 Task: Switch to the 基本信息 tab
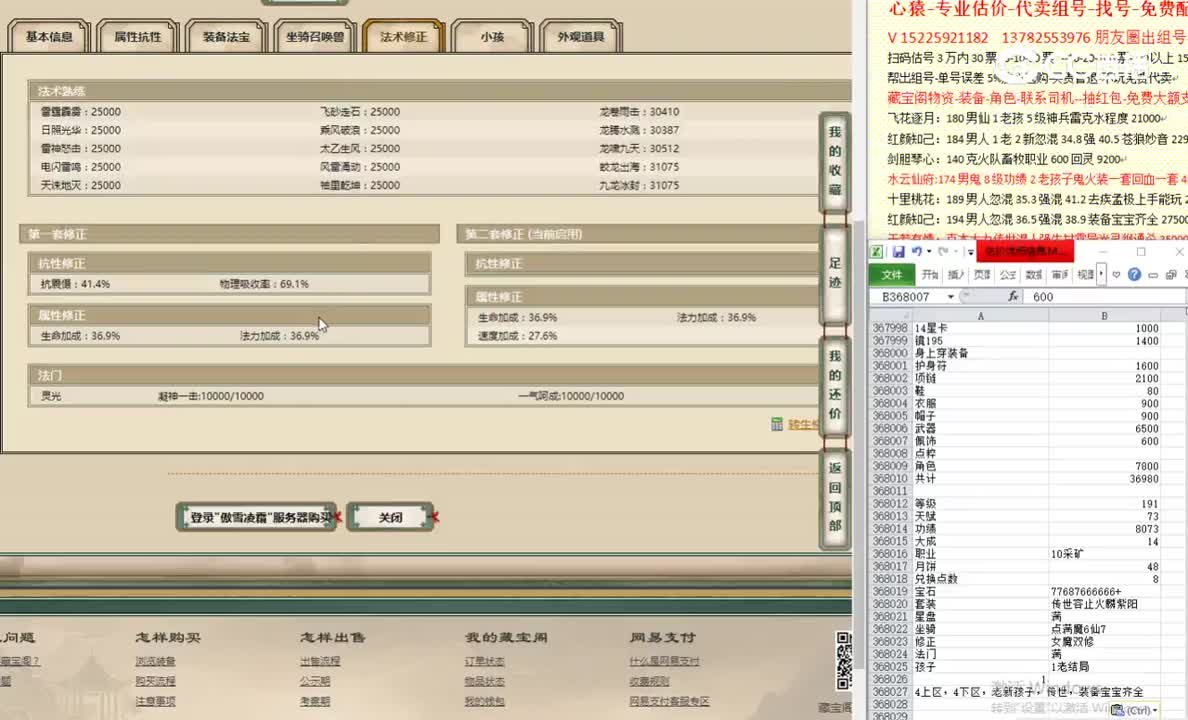point(47,35)
